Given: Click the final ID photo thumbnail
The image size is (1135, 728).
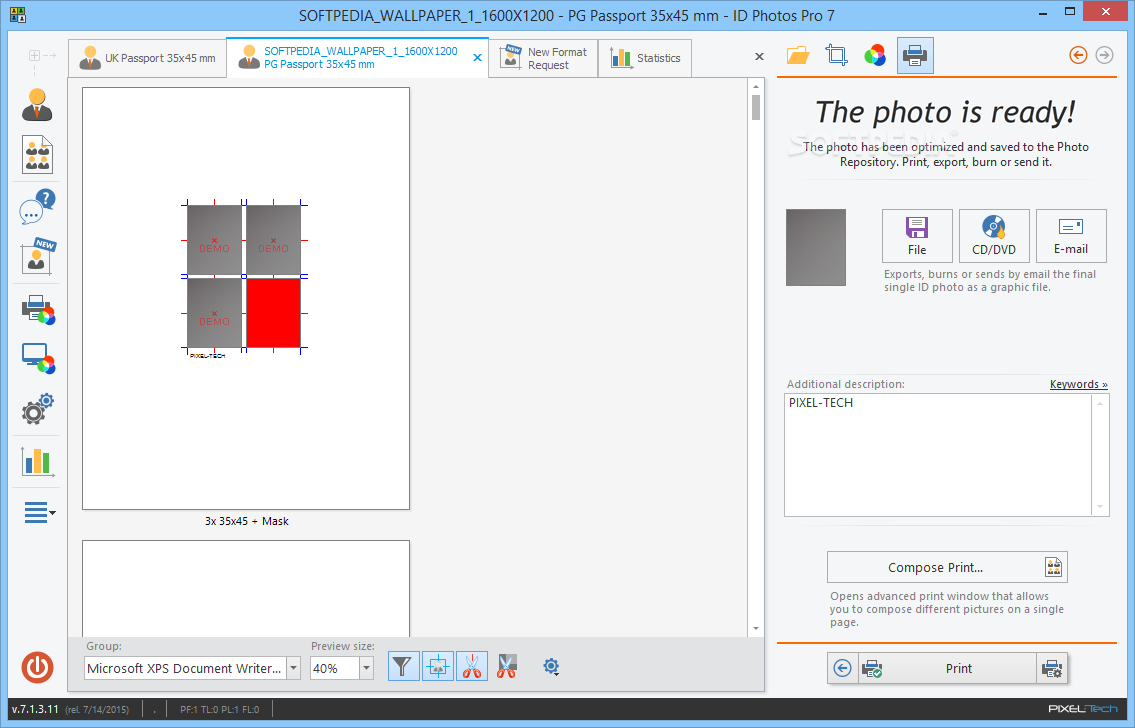Looking at the screenshot, I should (x=816, y=247).
